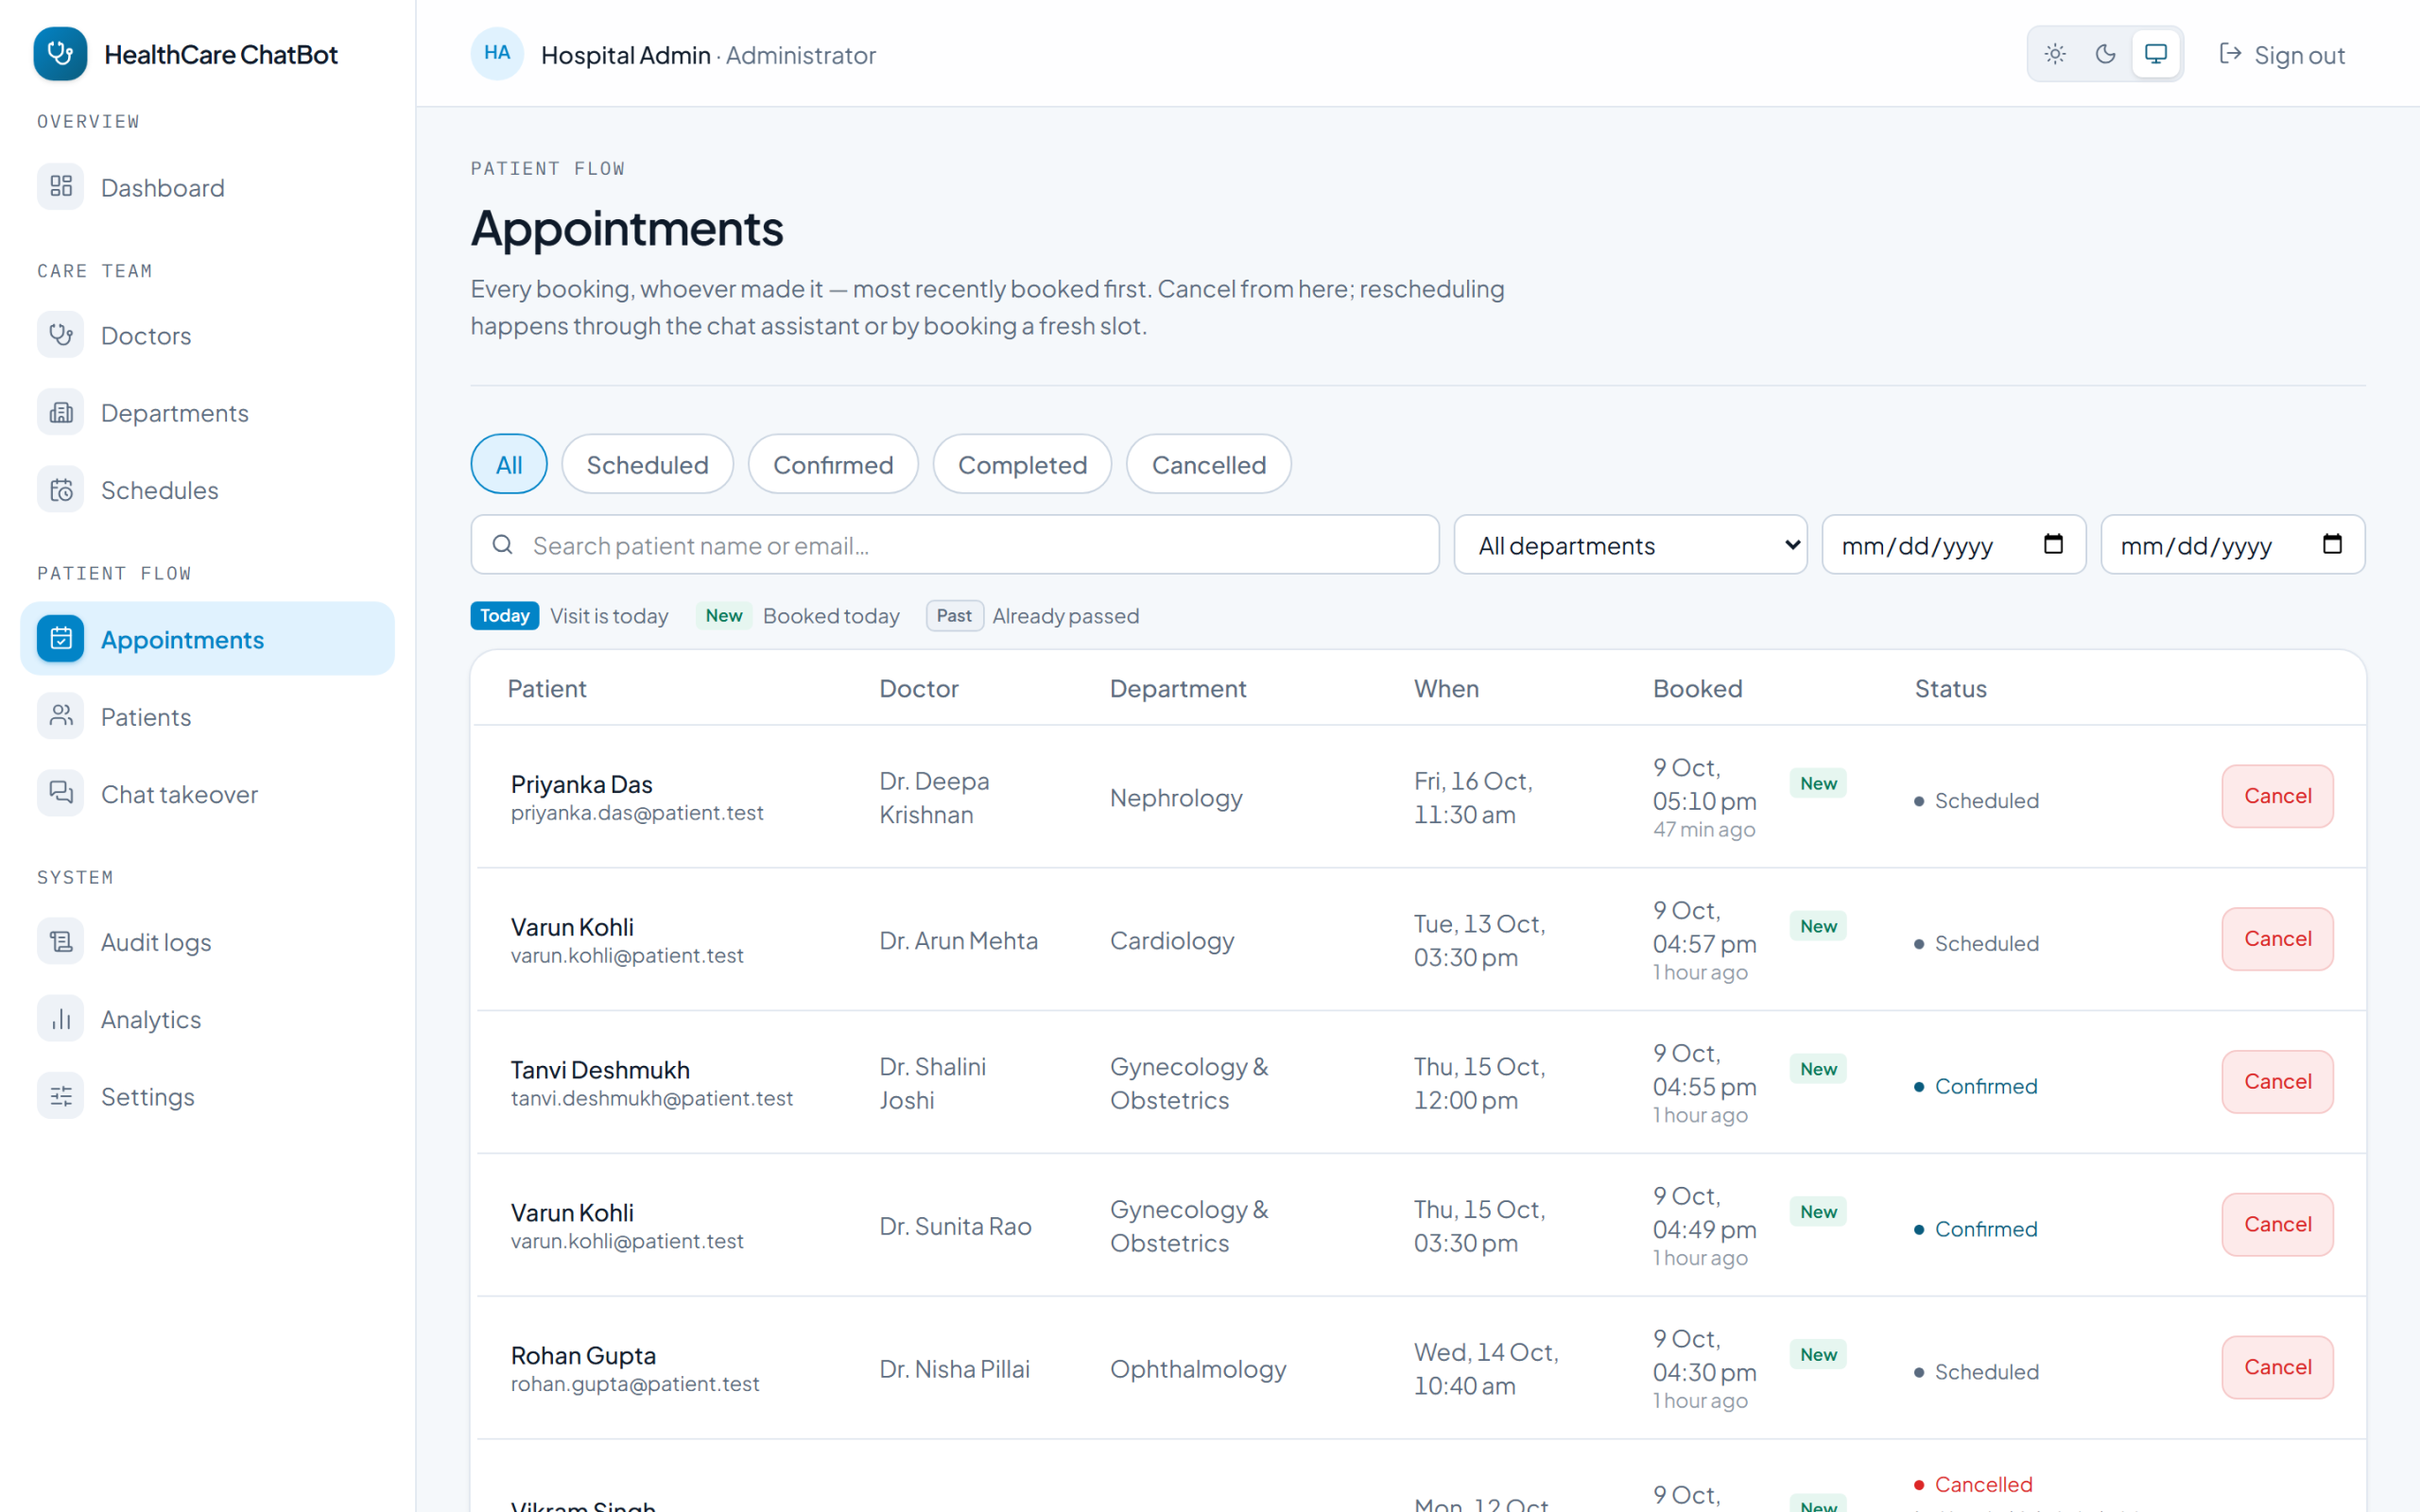The height and width of the screenshot is (1512, 2420).
Task: Open the Analytics page
Action: (x=207, y=1019)
